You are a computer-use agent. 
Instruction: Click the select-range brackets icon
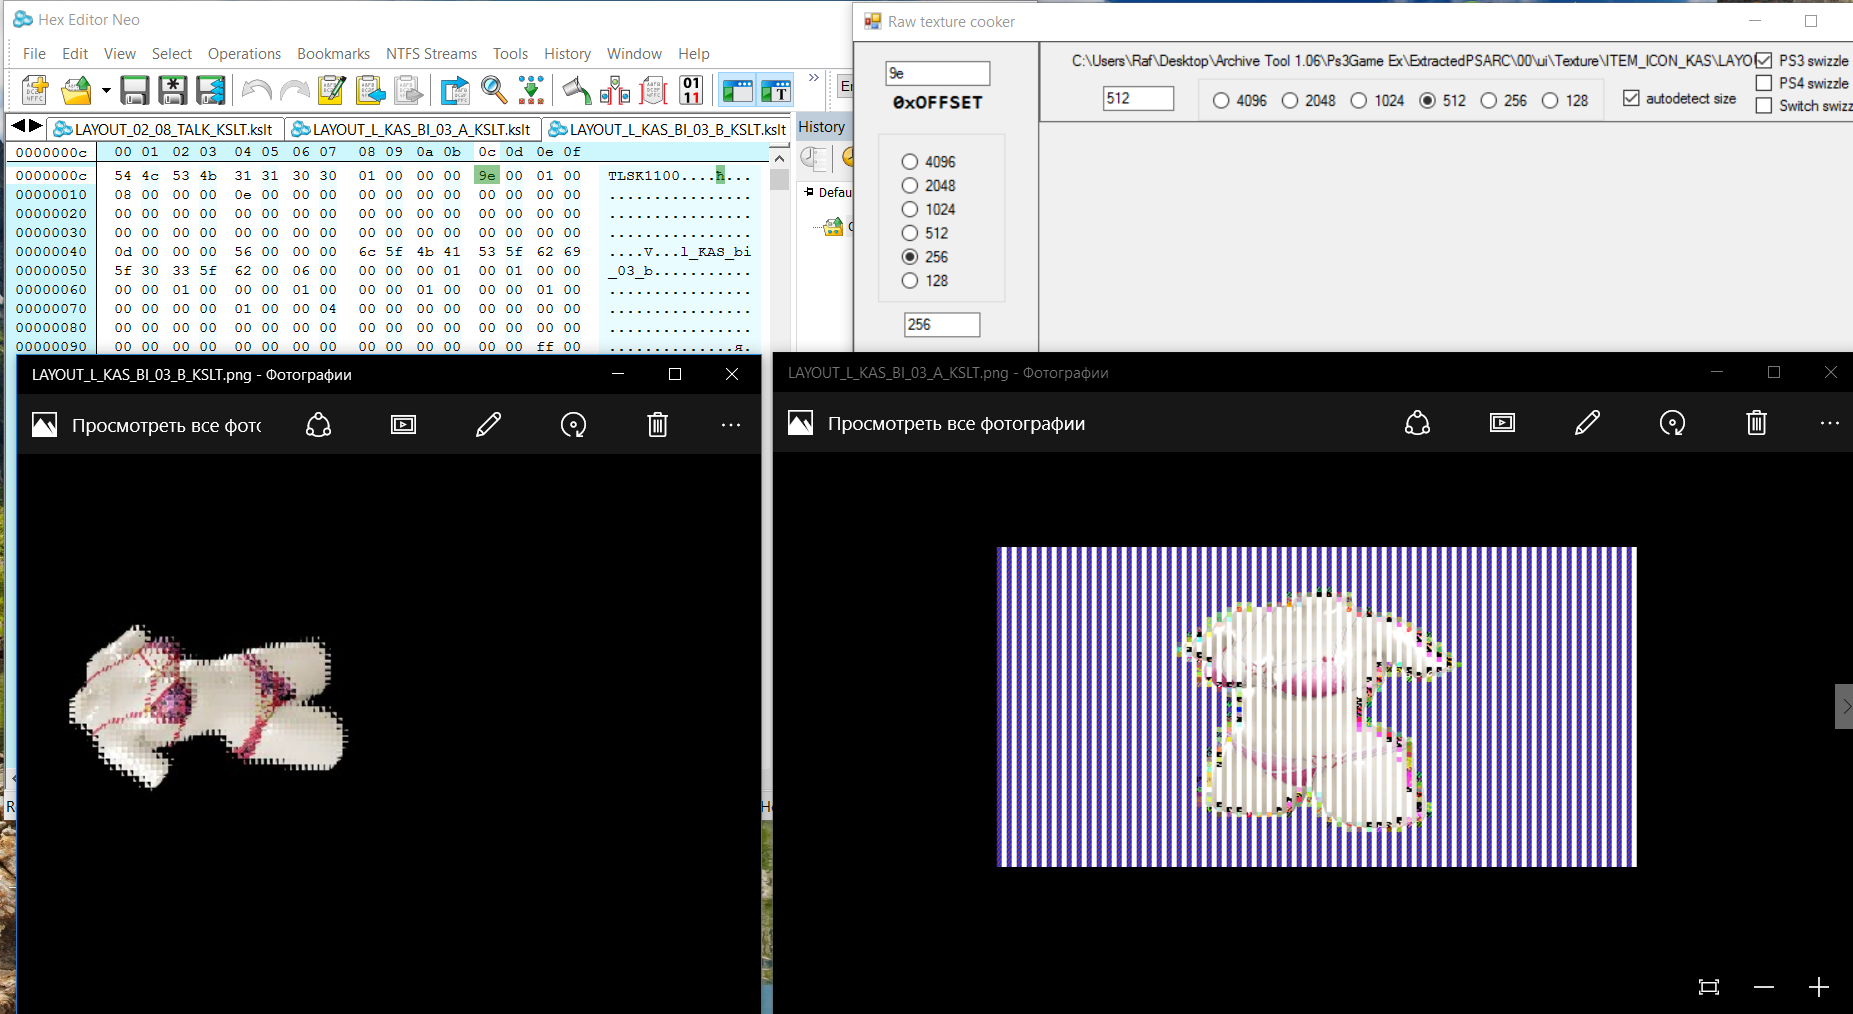tap(615, 90)
